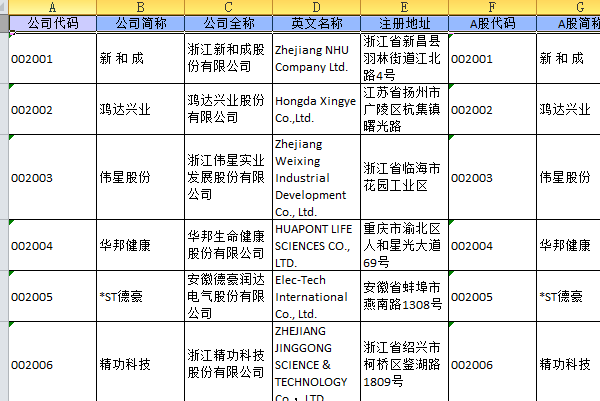Select cell 安徽德豪润达电气股份有限公司
Image resolution: width=600 pixels, height=401 pixels.
pos(228,296)
